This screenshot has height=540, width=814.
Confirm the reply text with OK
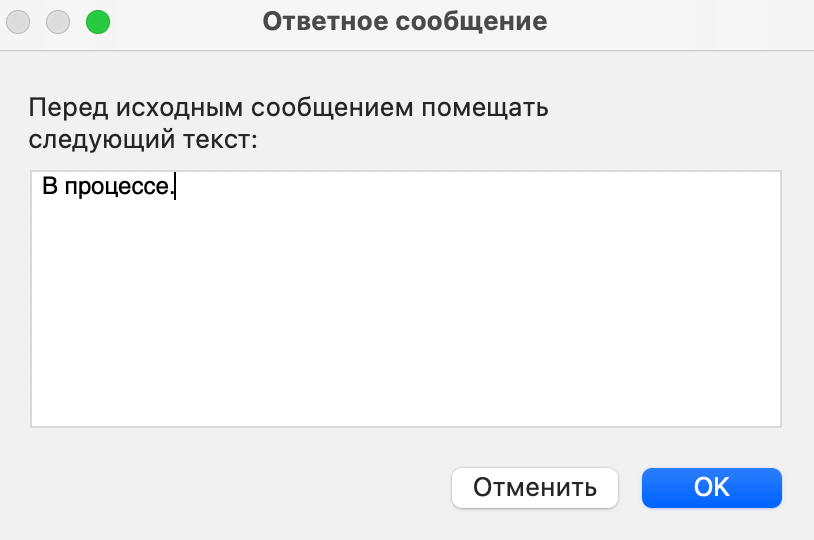(712, 488)
